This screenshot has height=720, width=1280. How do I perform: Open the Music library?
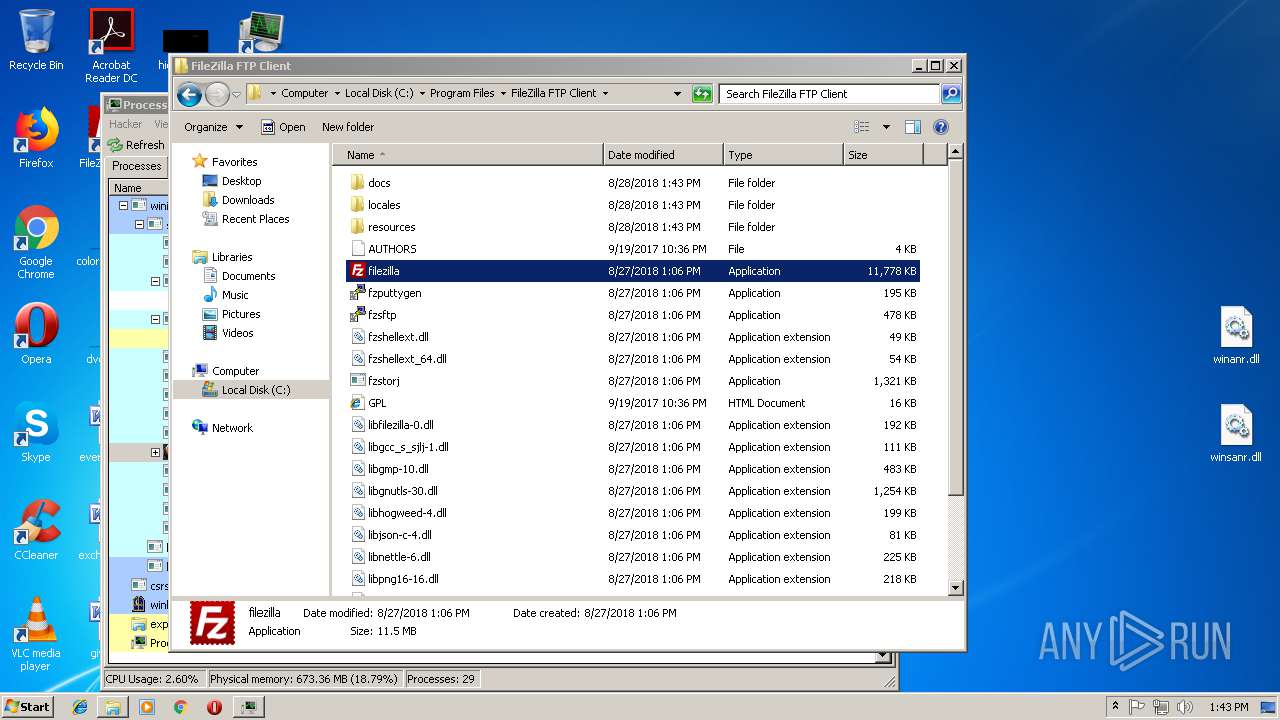(225, 295)
